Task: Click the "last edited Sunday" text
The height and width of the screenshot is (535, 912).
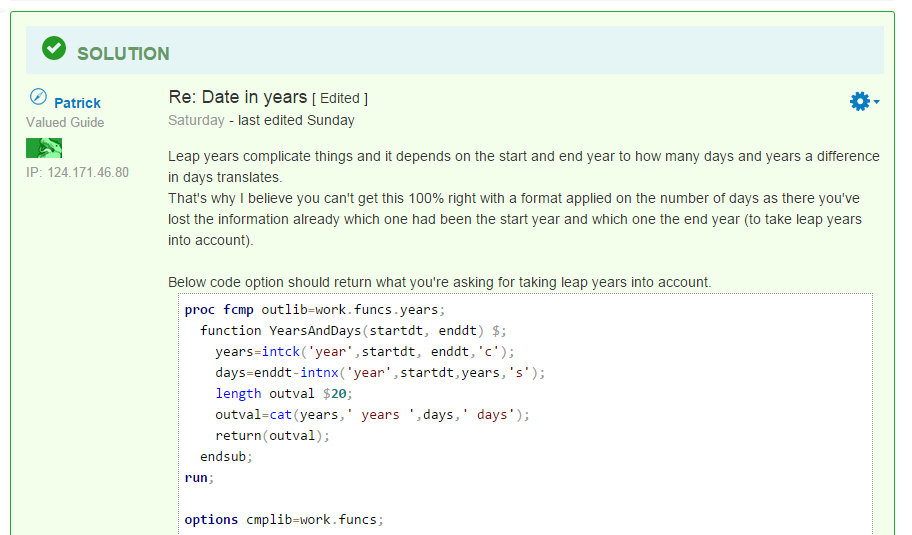Action: (x=296, y=120)
